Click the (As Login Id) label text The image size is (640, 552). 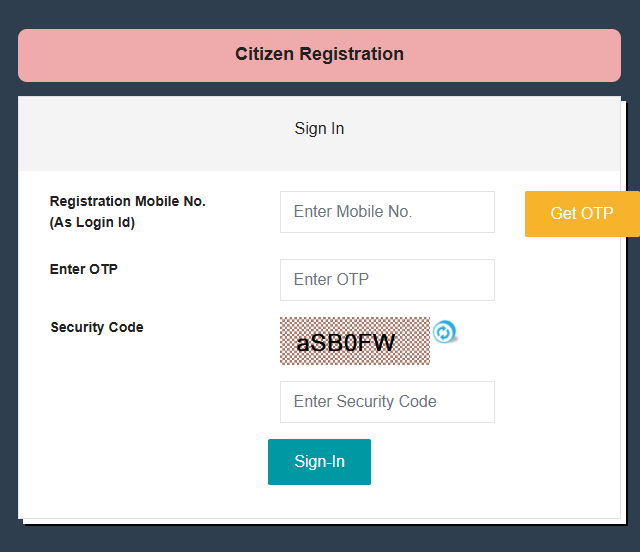pyautogui.click(x=92, y=223)
